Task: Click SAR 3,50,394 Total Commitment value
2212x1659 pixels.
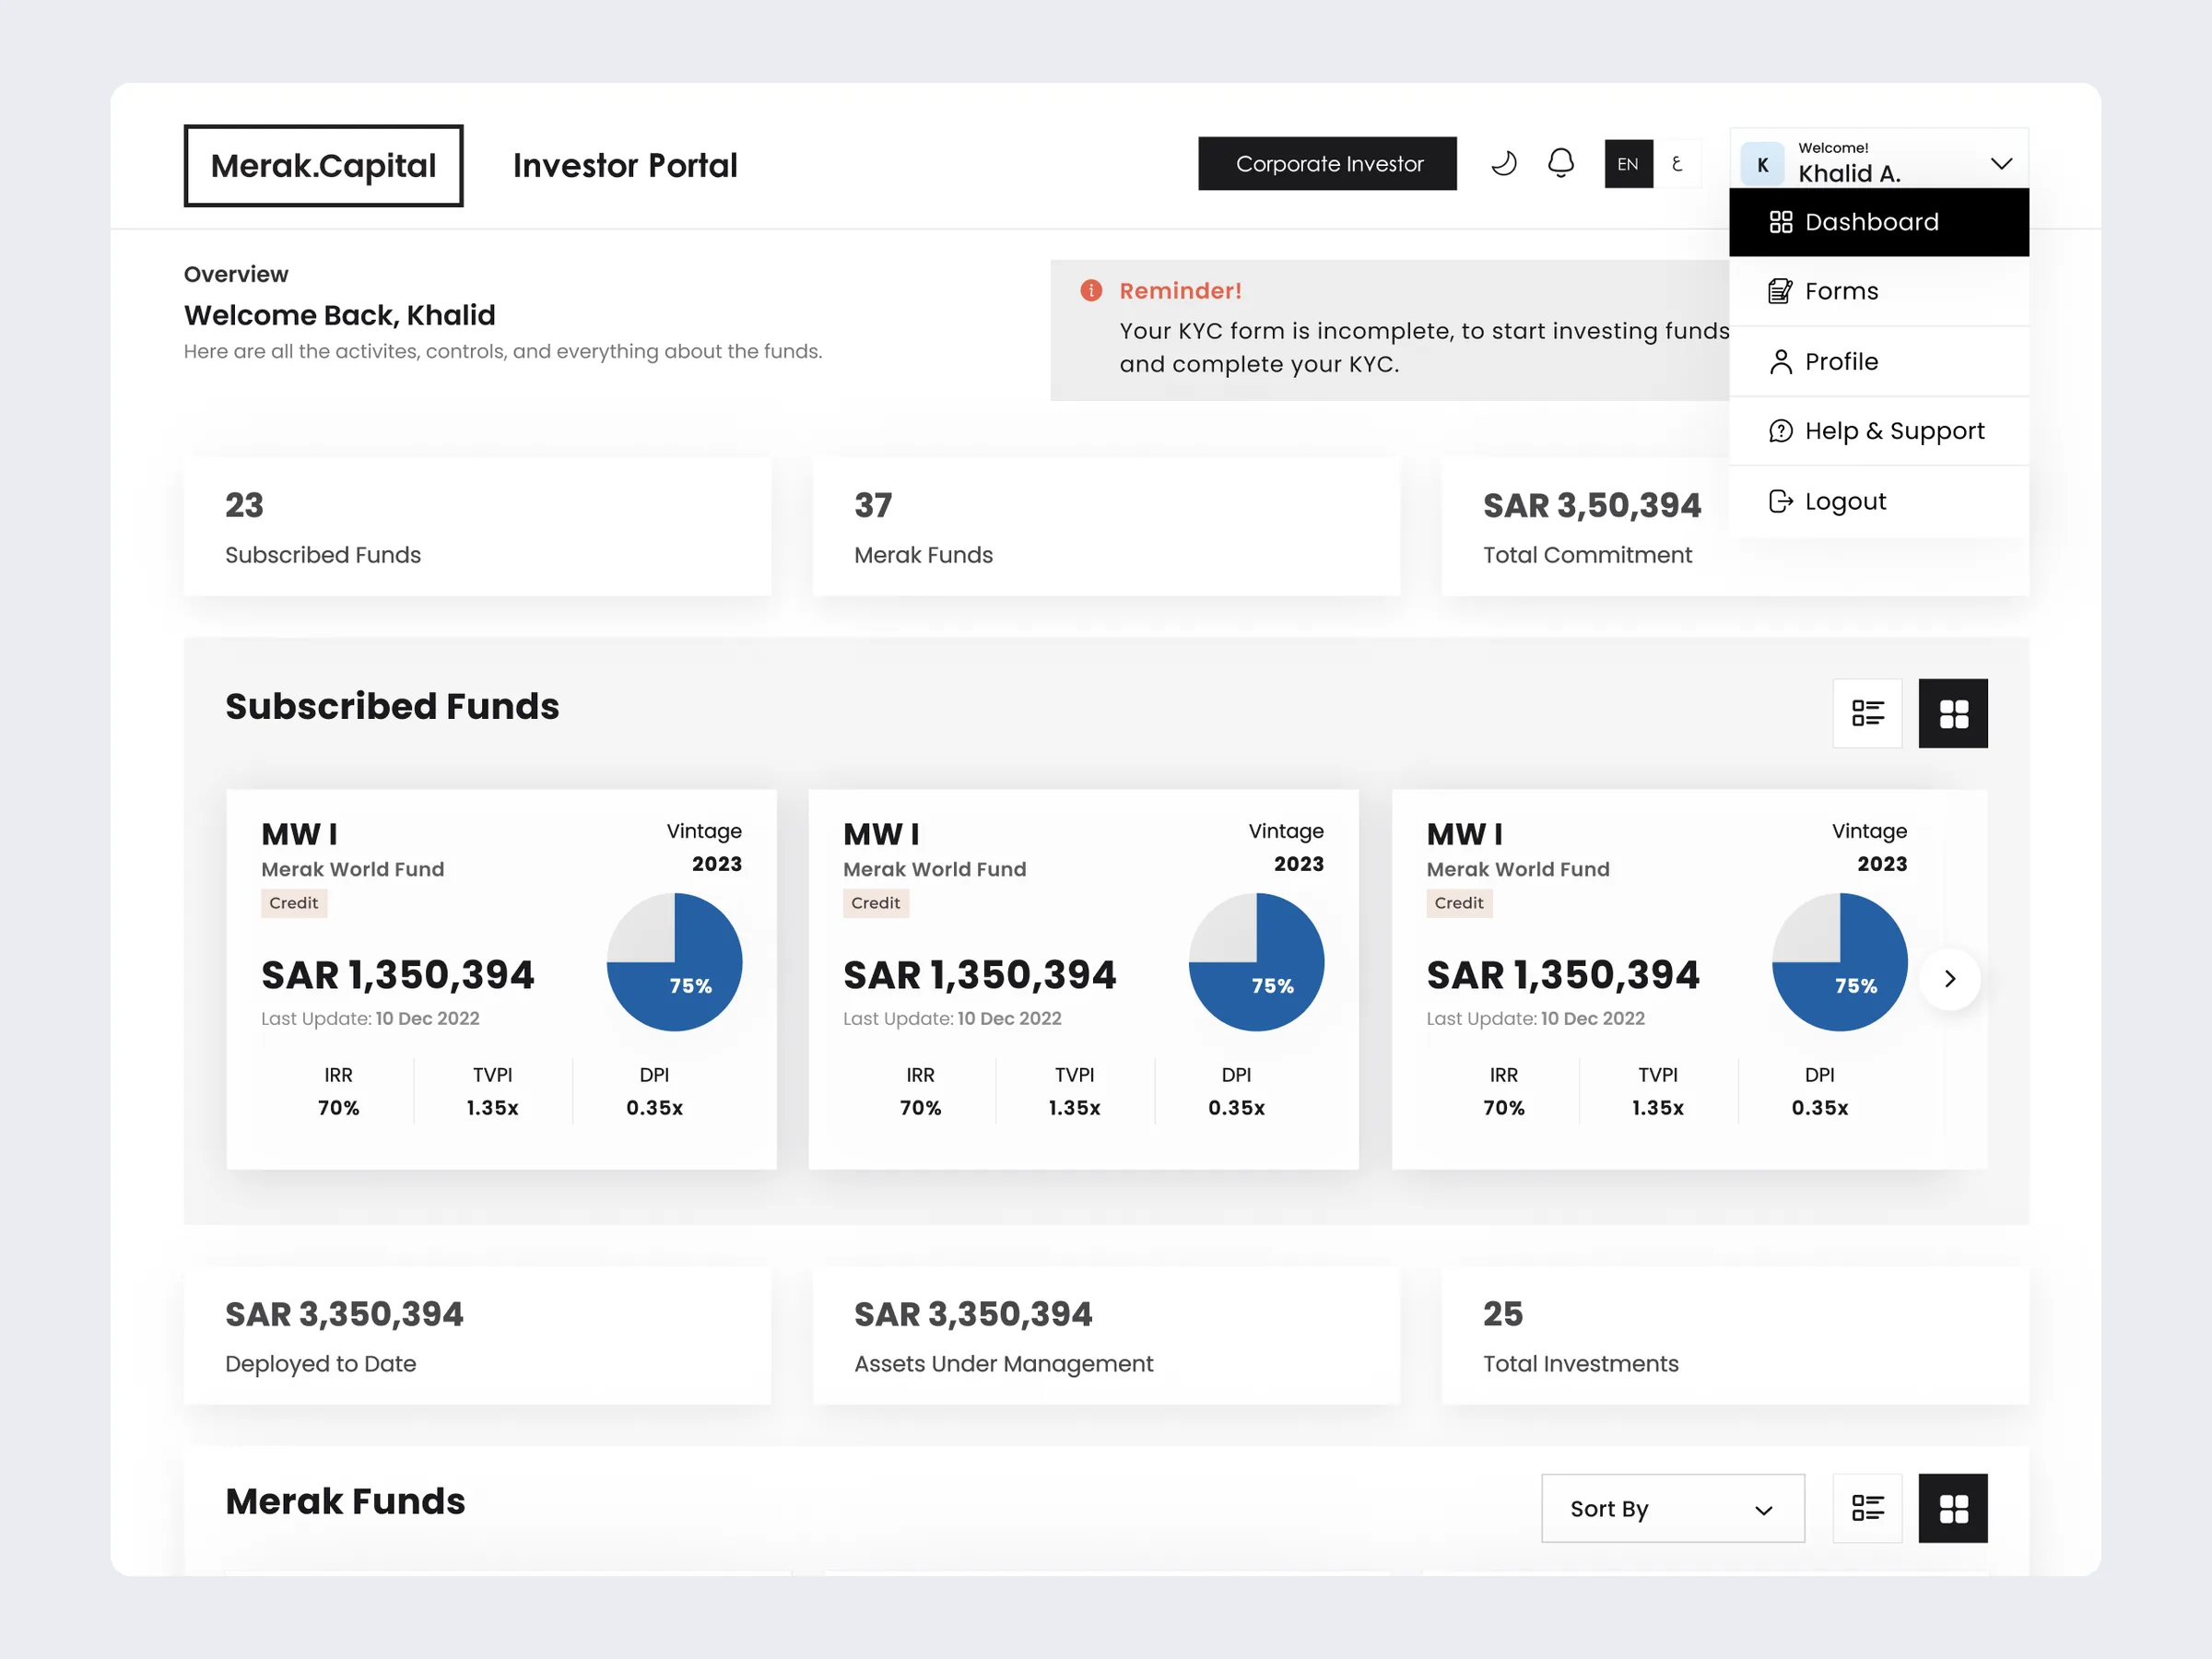Action: click(x=1592, y=506)
